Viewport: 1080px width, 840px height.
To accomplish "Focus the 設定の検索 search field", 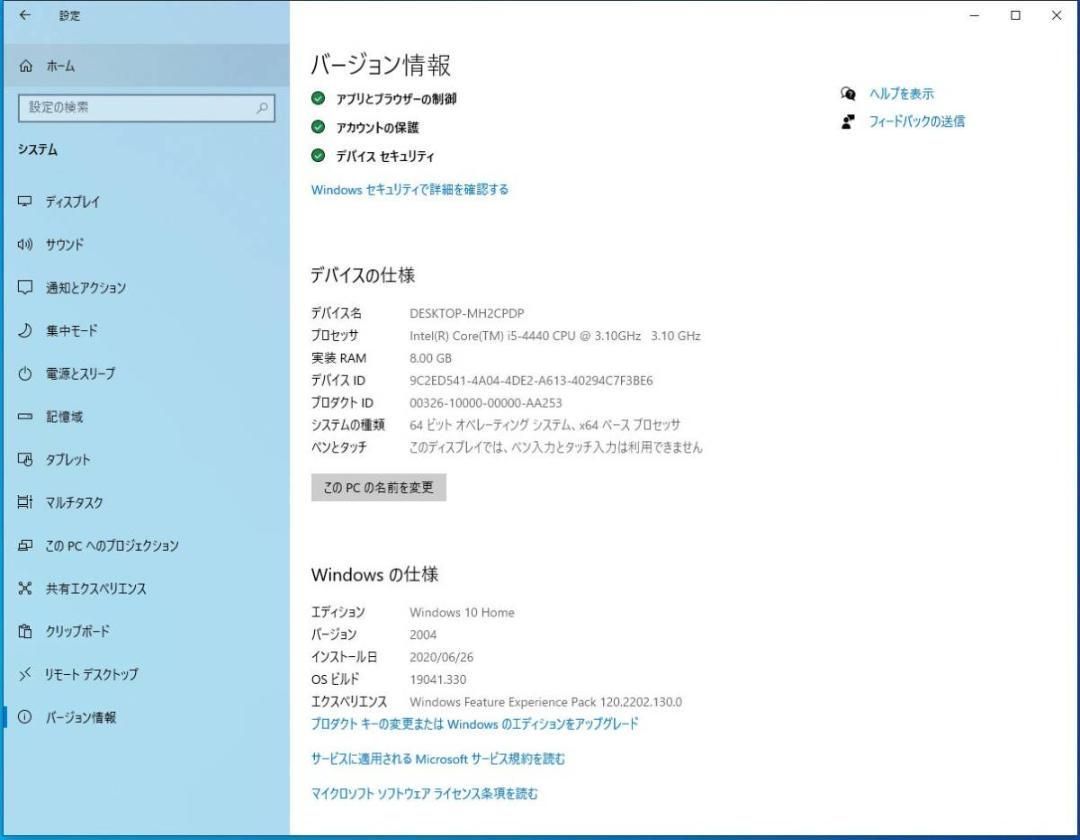I will [146, 107].
